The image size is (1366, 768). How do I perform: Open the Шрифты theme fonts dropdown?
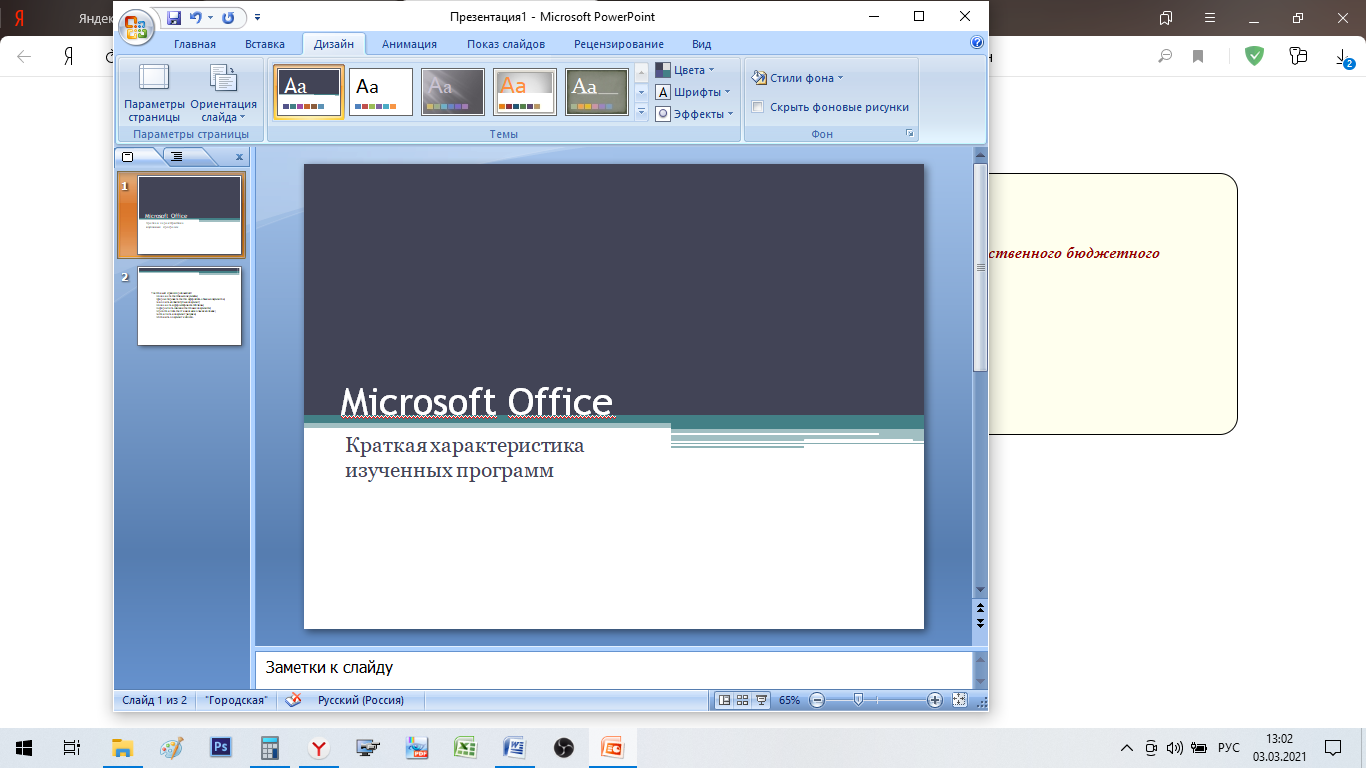tap(693, 92)
